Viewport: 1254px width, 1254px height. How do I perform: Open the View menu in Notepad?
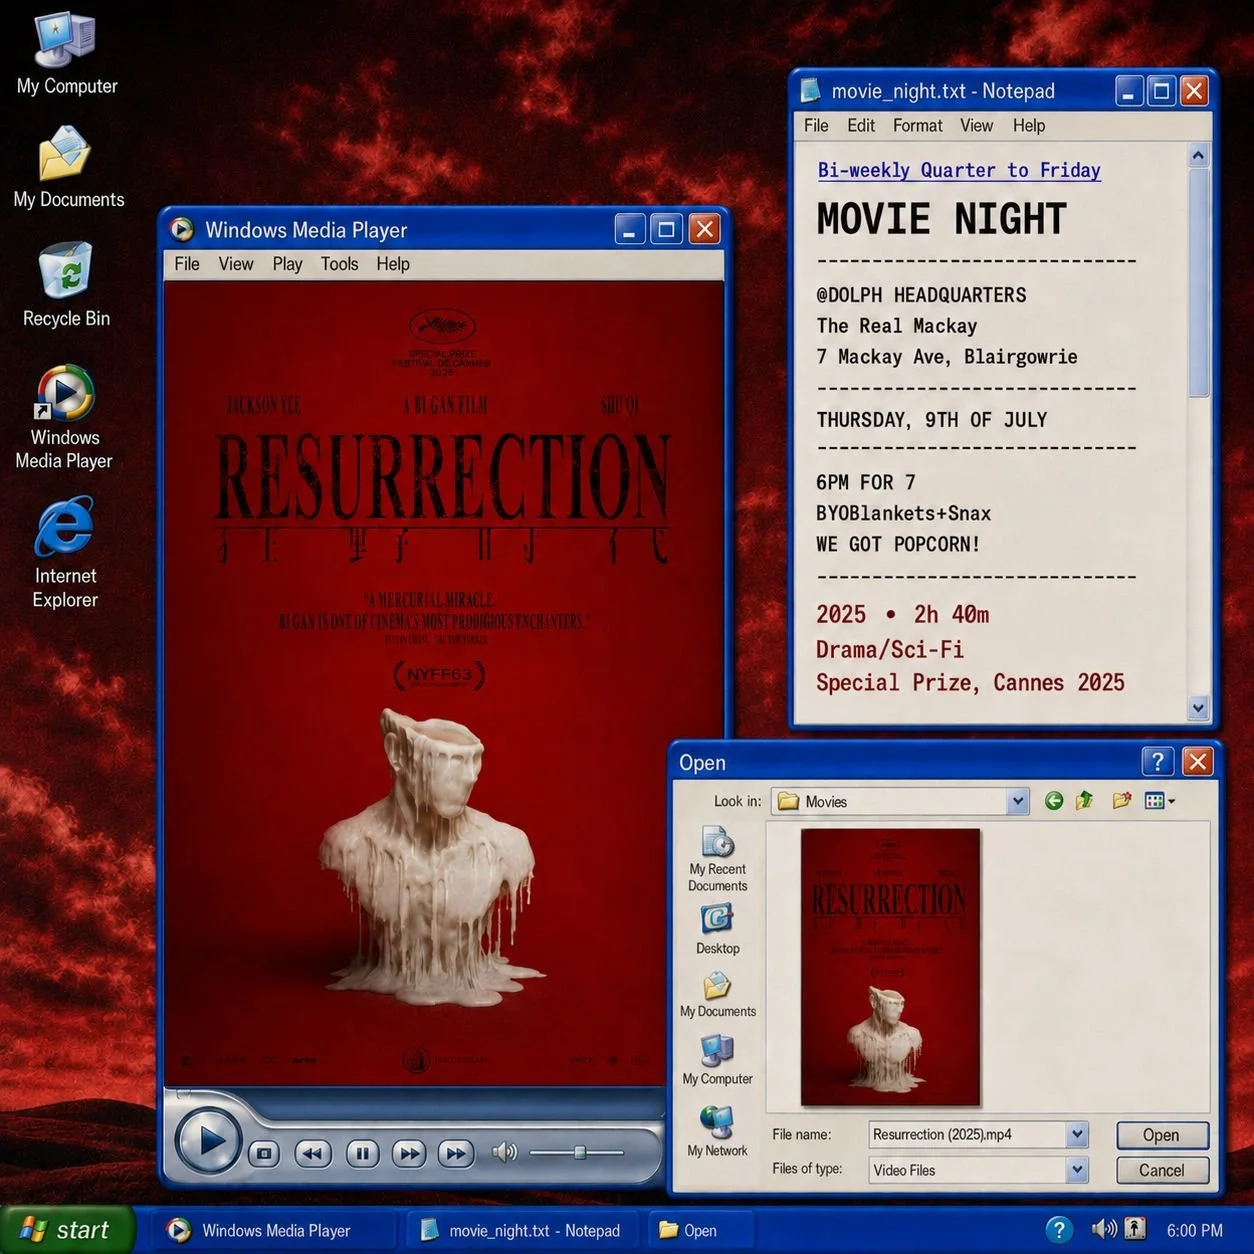click(977, 125)
